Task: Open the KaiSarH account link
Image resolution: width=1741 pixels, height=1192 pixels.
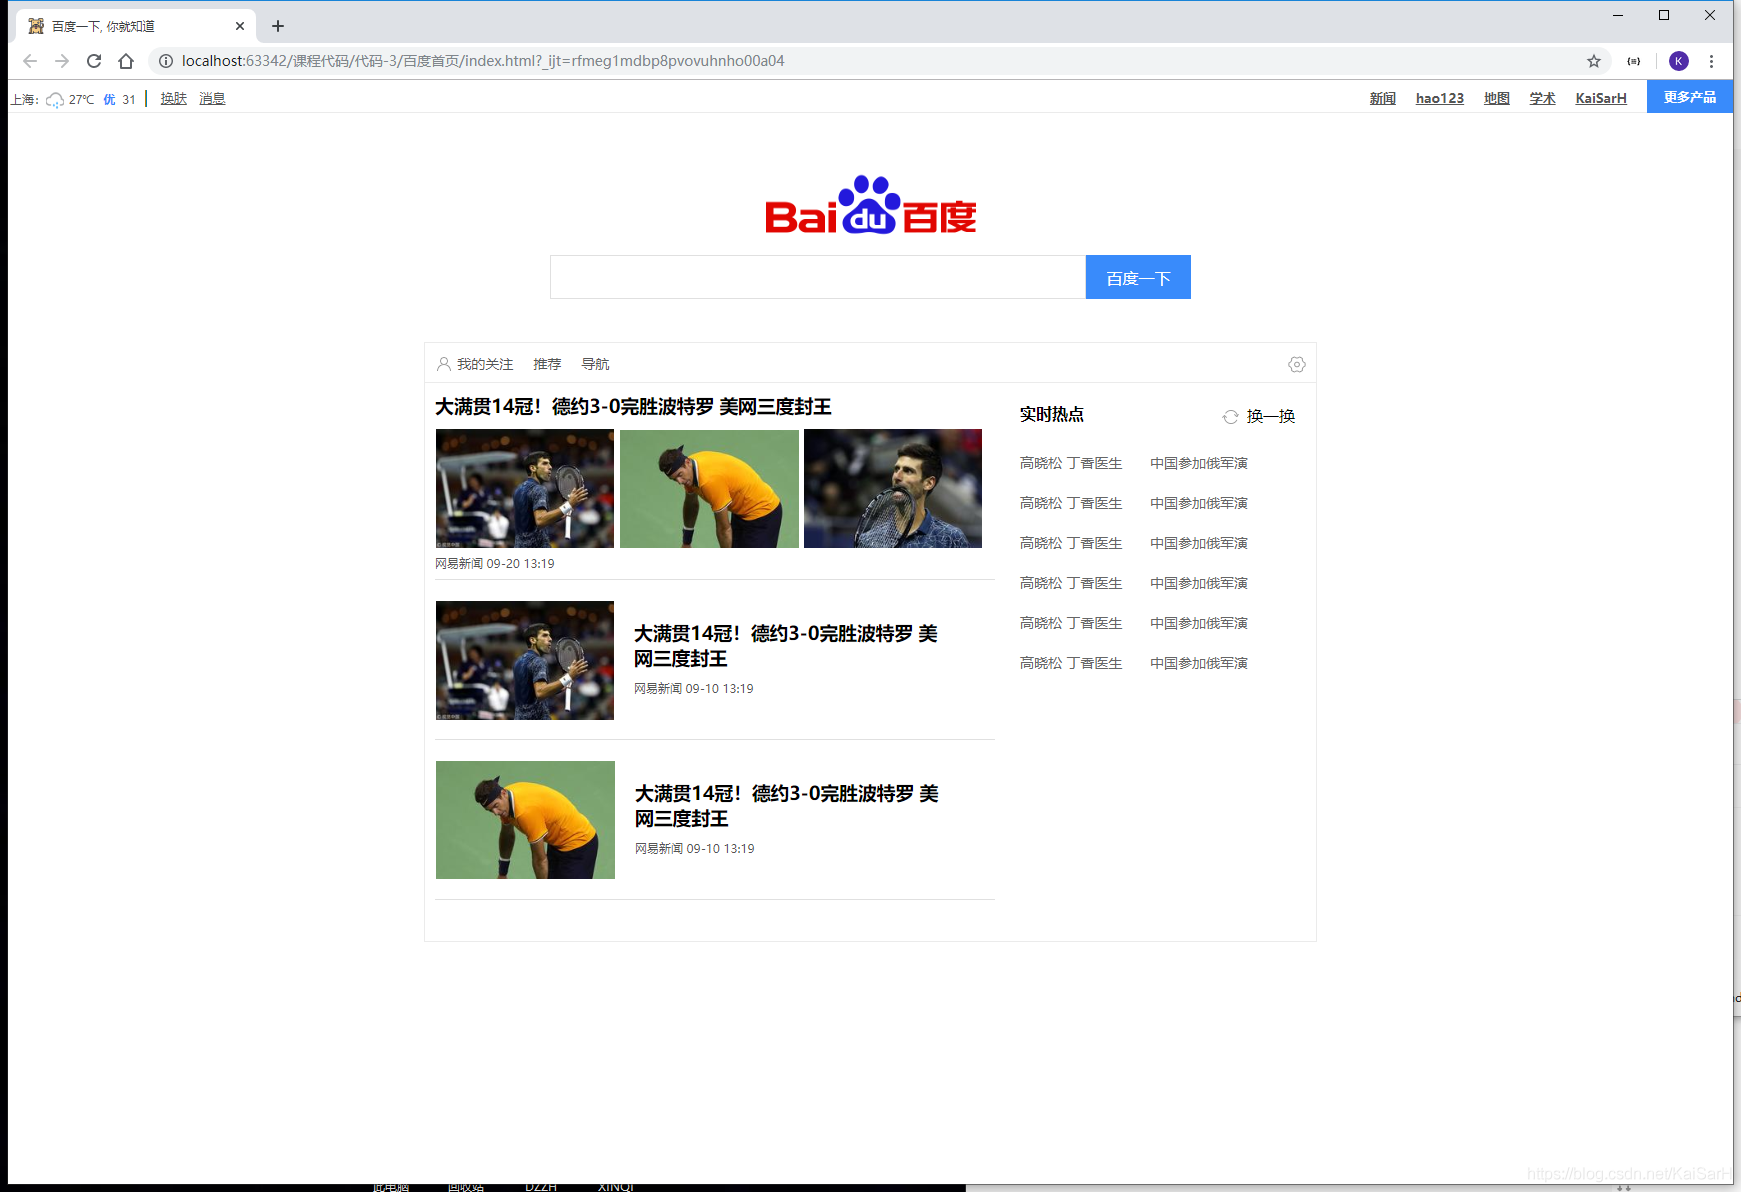Action: tap(1601, 98)
